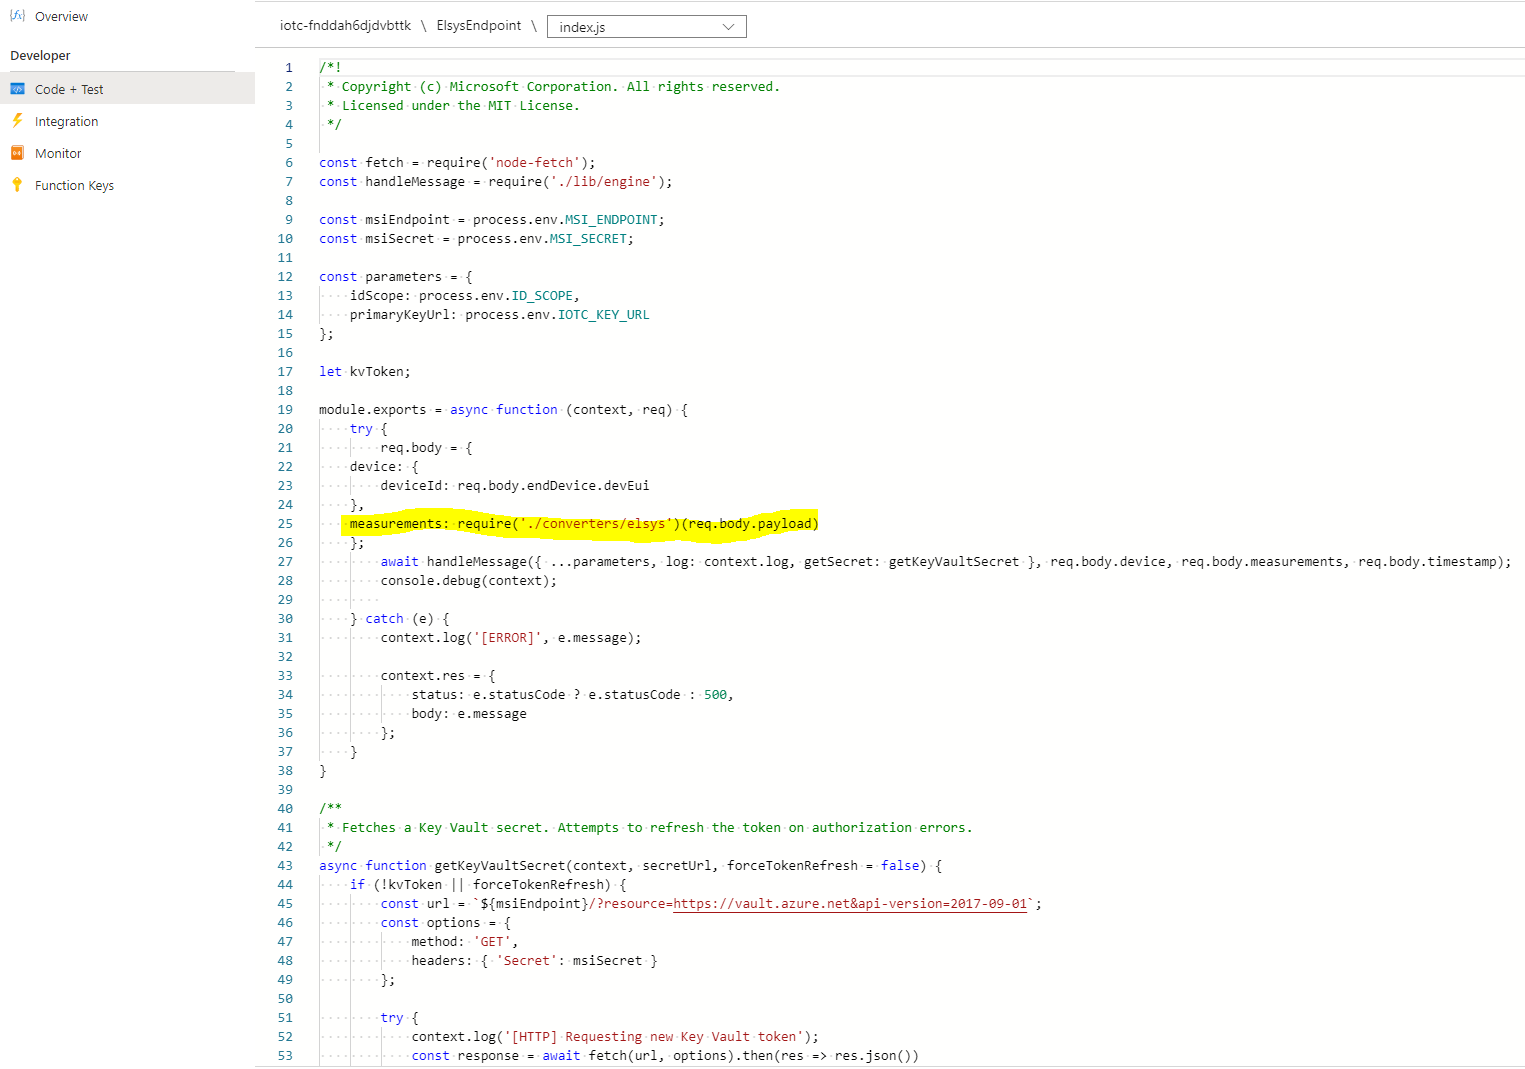The height and width of the screenshot is (1069, 1525).
Task: Click line number 25 in the gutter
Action: coord(285,523)
